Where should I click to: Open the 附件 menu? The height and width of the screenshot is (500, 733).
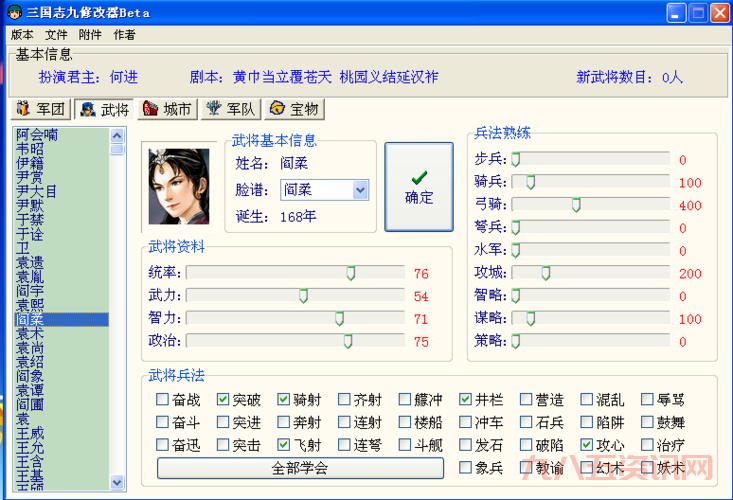[90, 34]
